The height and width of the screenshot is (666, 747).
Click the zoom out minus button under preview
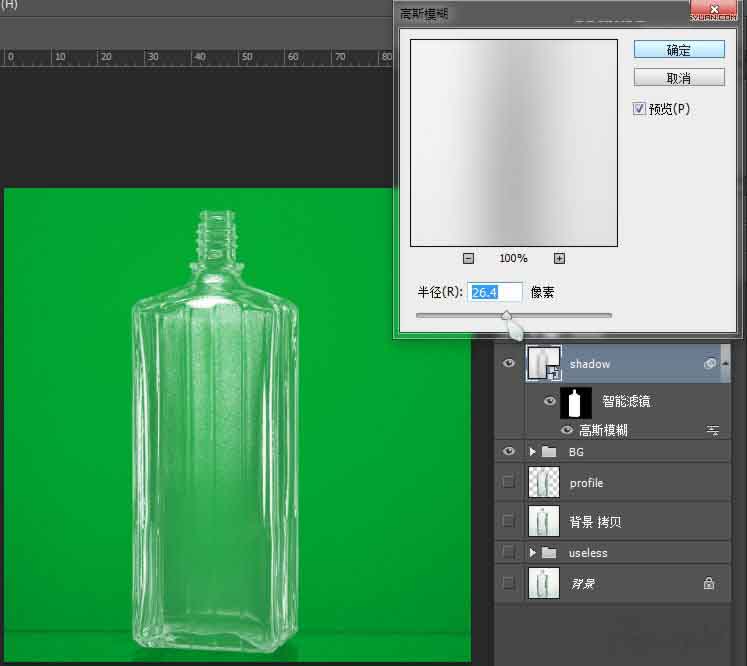pos(468,258)
